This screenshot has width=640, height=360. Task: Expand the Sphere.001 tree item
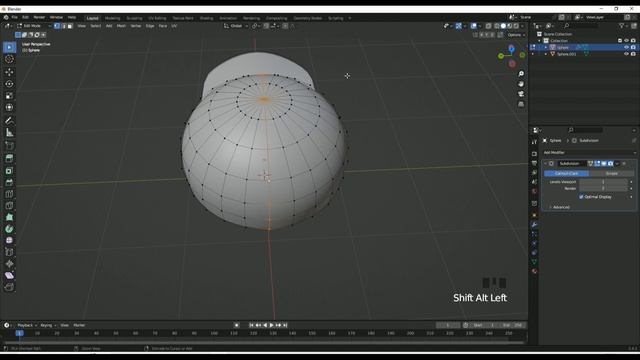(x=546, y=54)
